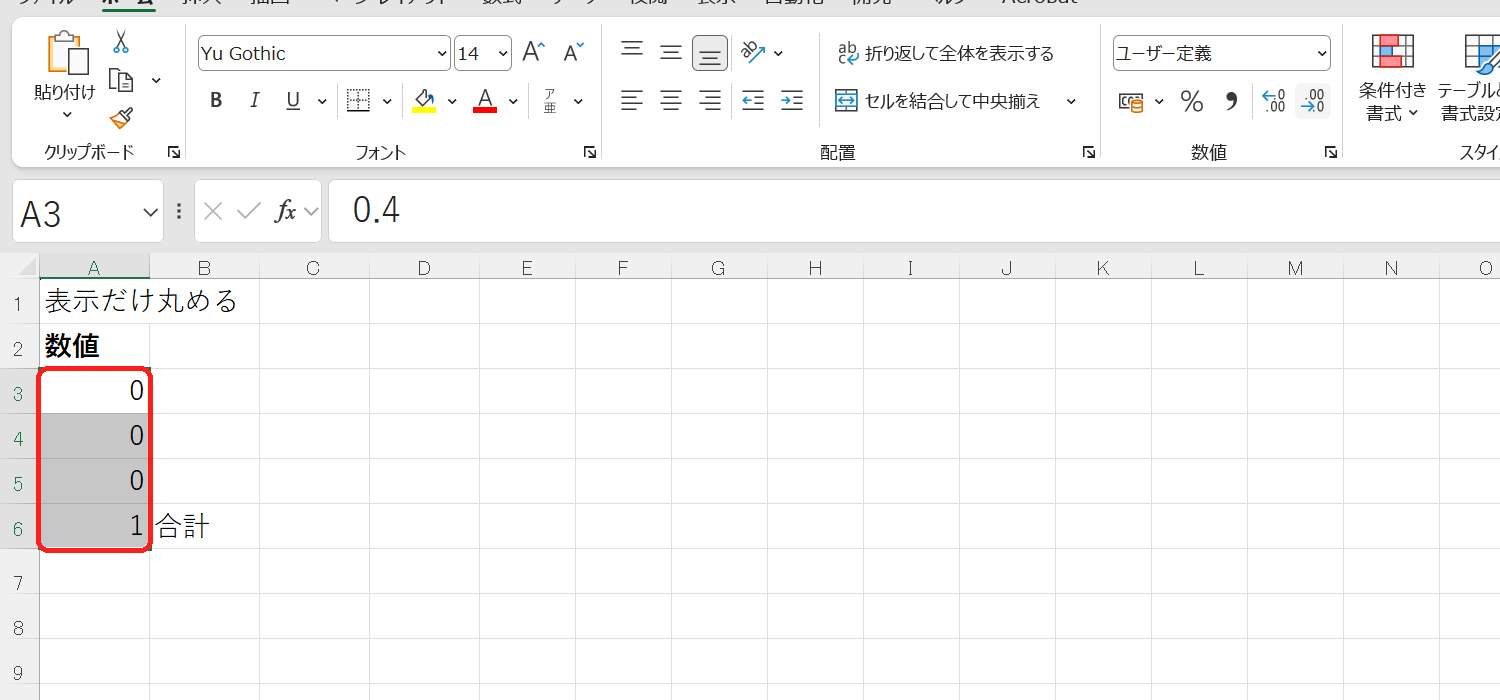Apply percent style
This screenshot has height=700, width=1500.
(x=1191, y=101)
